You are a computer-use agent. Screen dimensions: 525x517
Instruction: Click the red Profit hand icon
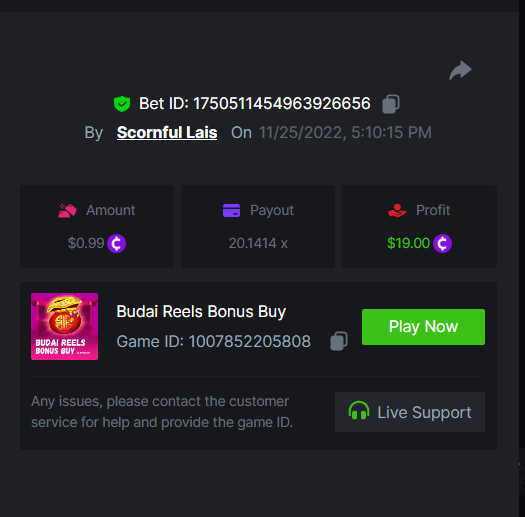(x=397, y=211)
